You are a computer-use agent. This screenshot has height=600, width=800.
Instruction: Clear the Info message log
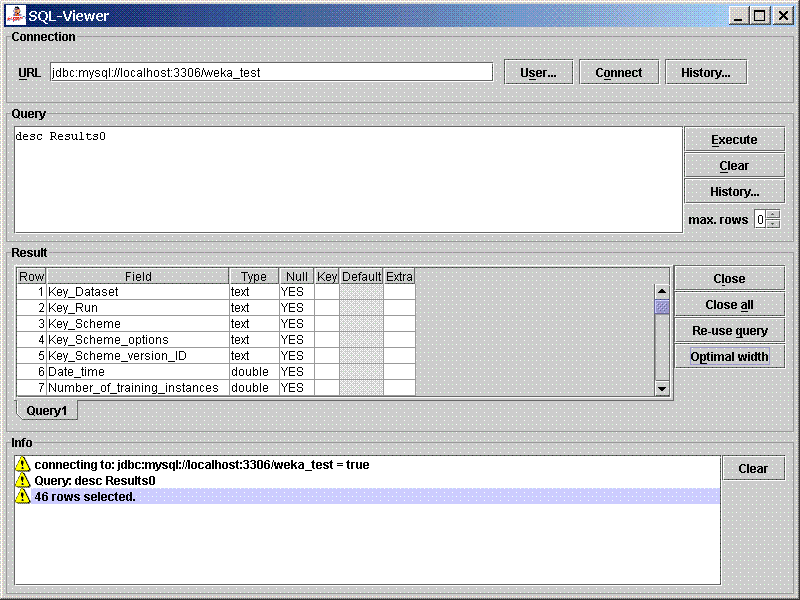coord(753,468)
